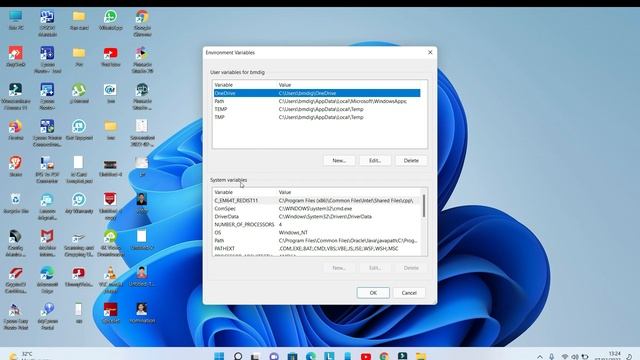Open the VLC media player shortcut
640x360 pixels.
coord(110,279)
